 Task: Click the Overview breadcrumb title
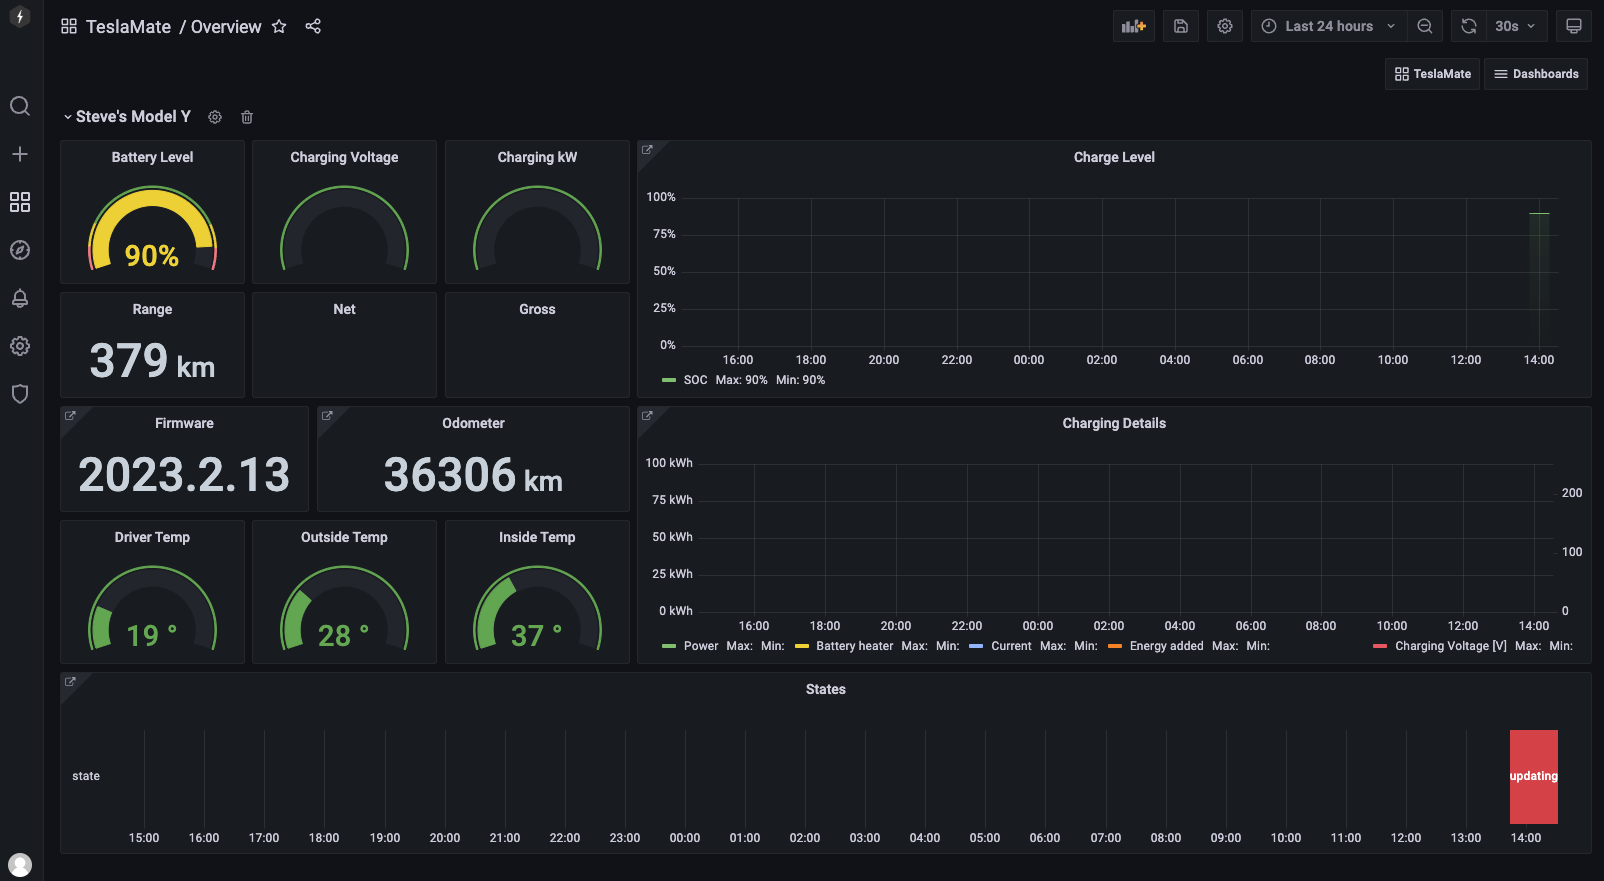coord(226,27)
